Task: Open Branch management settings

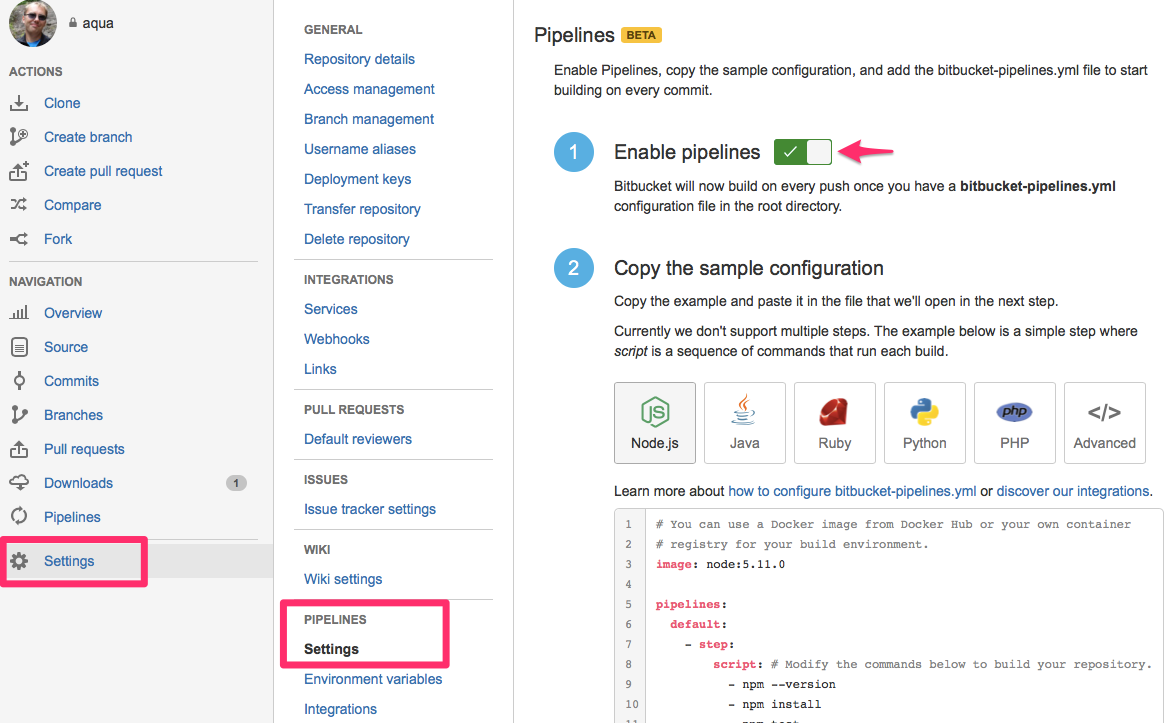Action: 369,120
